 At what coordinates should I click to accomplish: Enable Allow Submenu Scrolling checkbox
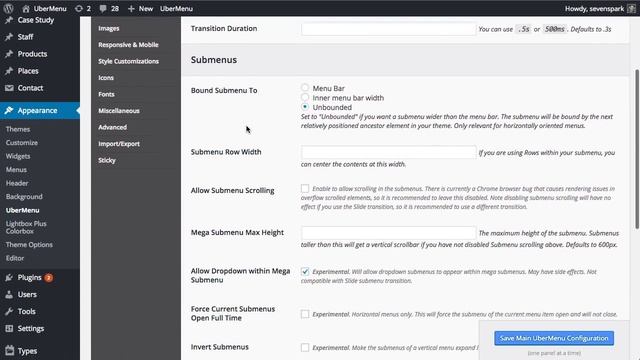305,188
